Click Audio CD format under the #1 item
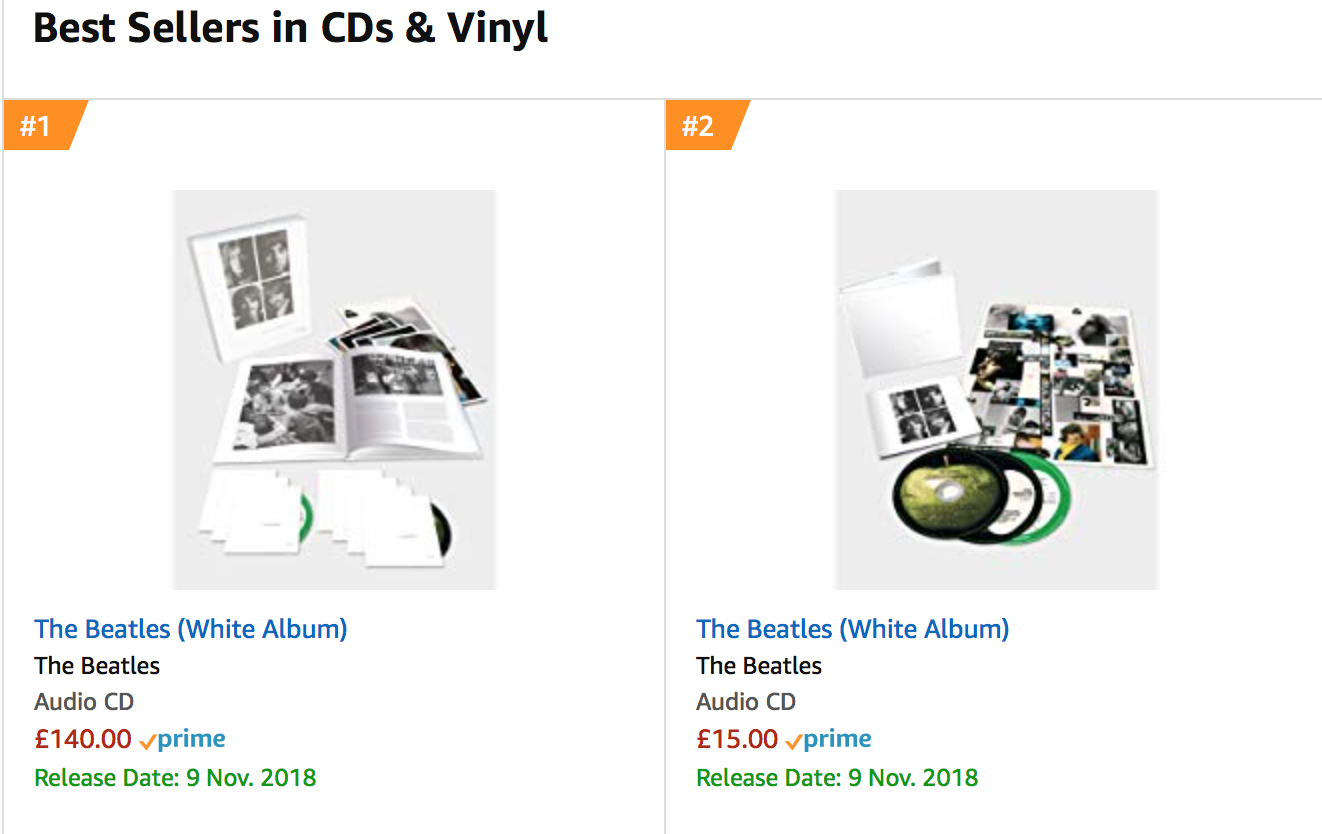This screenshot has height=834, width=1322. [84, 702]
